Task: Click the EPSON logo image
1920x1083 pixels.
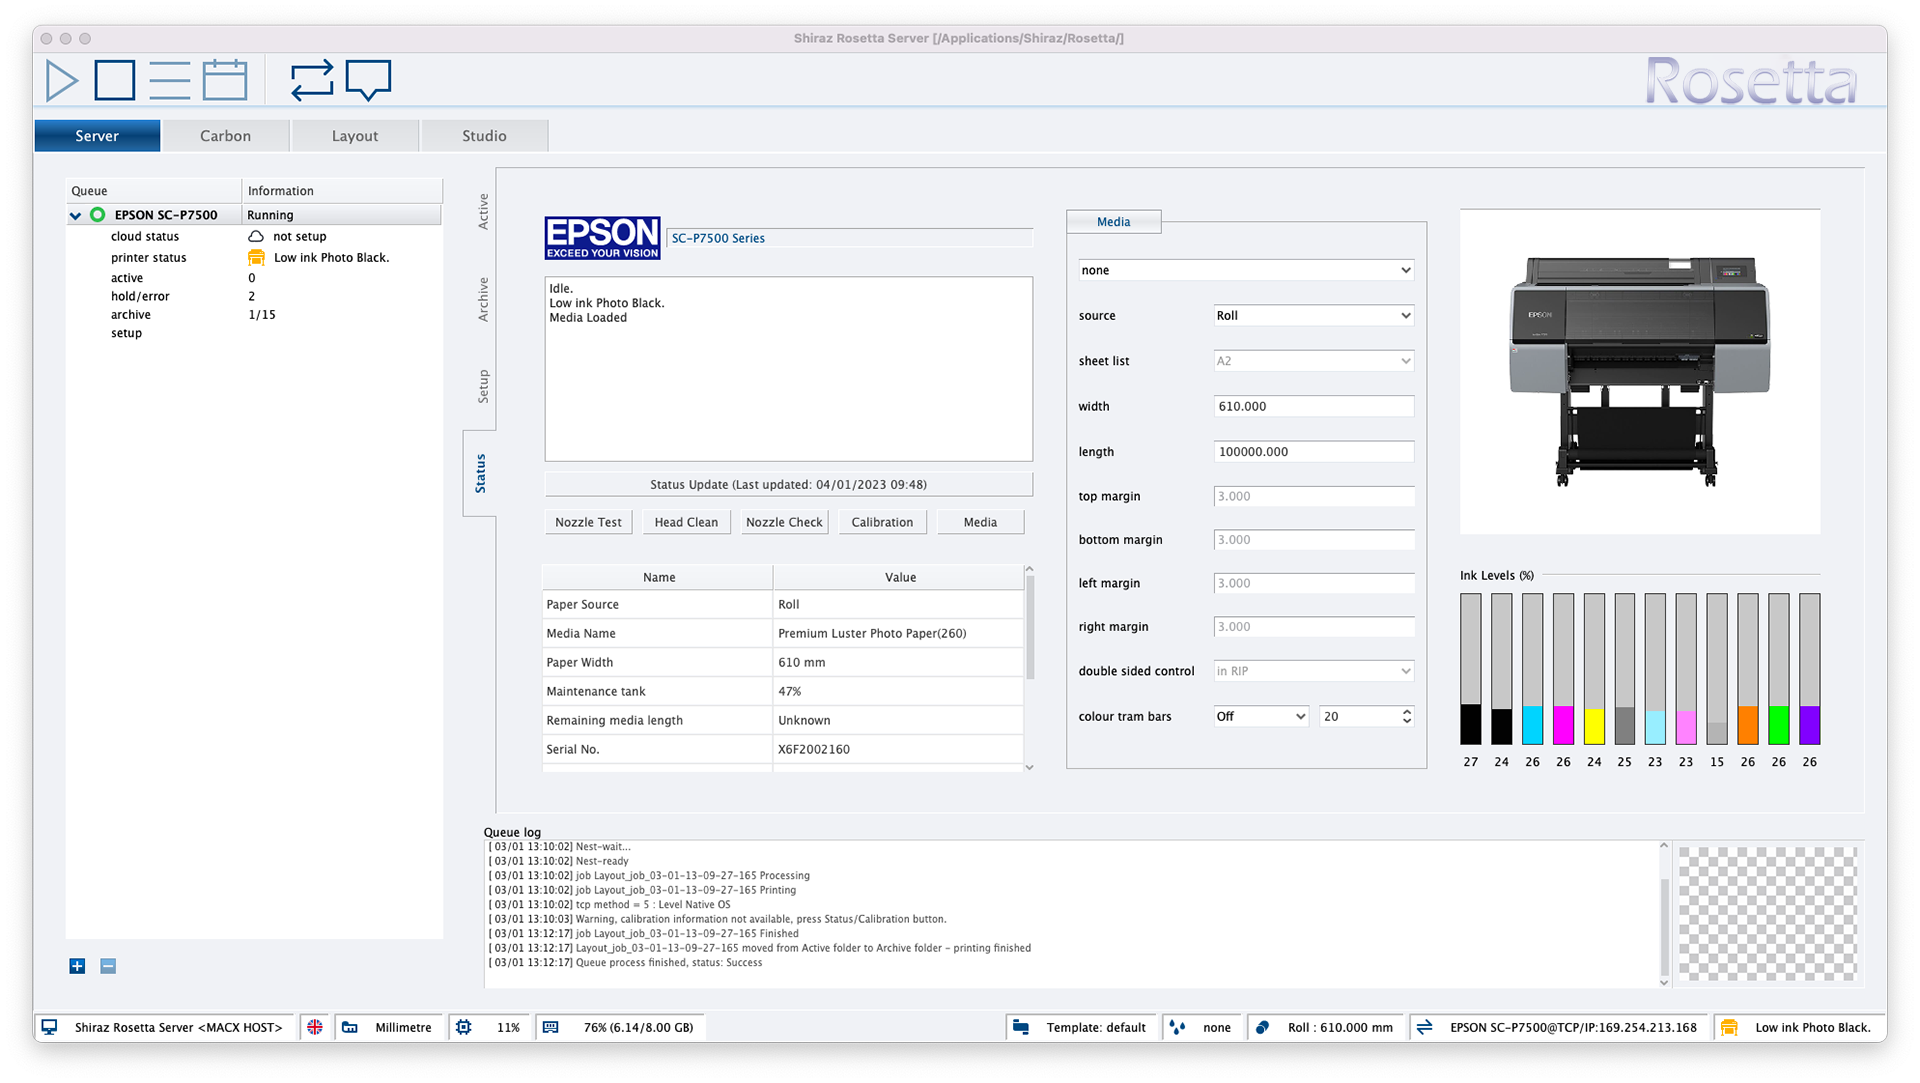Action: point(602,238)
